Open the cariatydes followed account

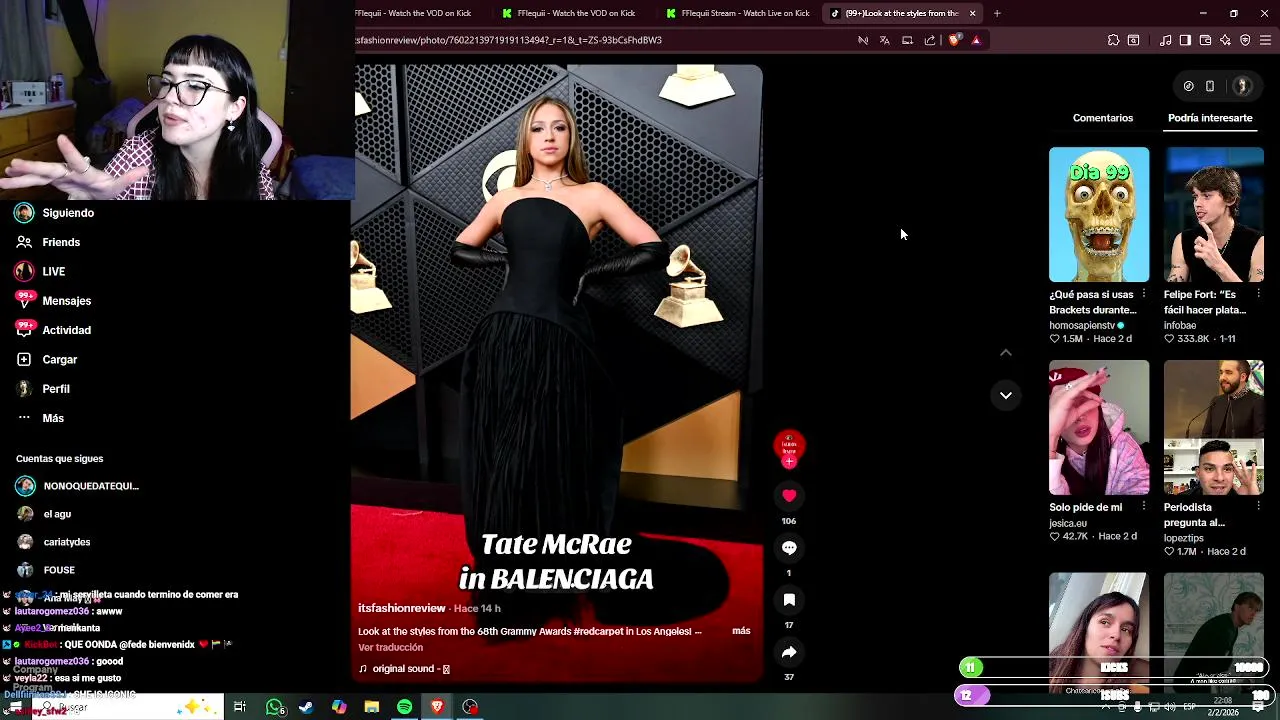(x=54, y=542)
